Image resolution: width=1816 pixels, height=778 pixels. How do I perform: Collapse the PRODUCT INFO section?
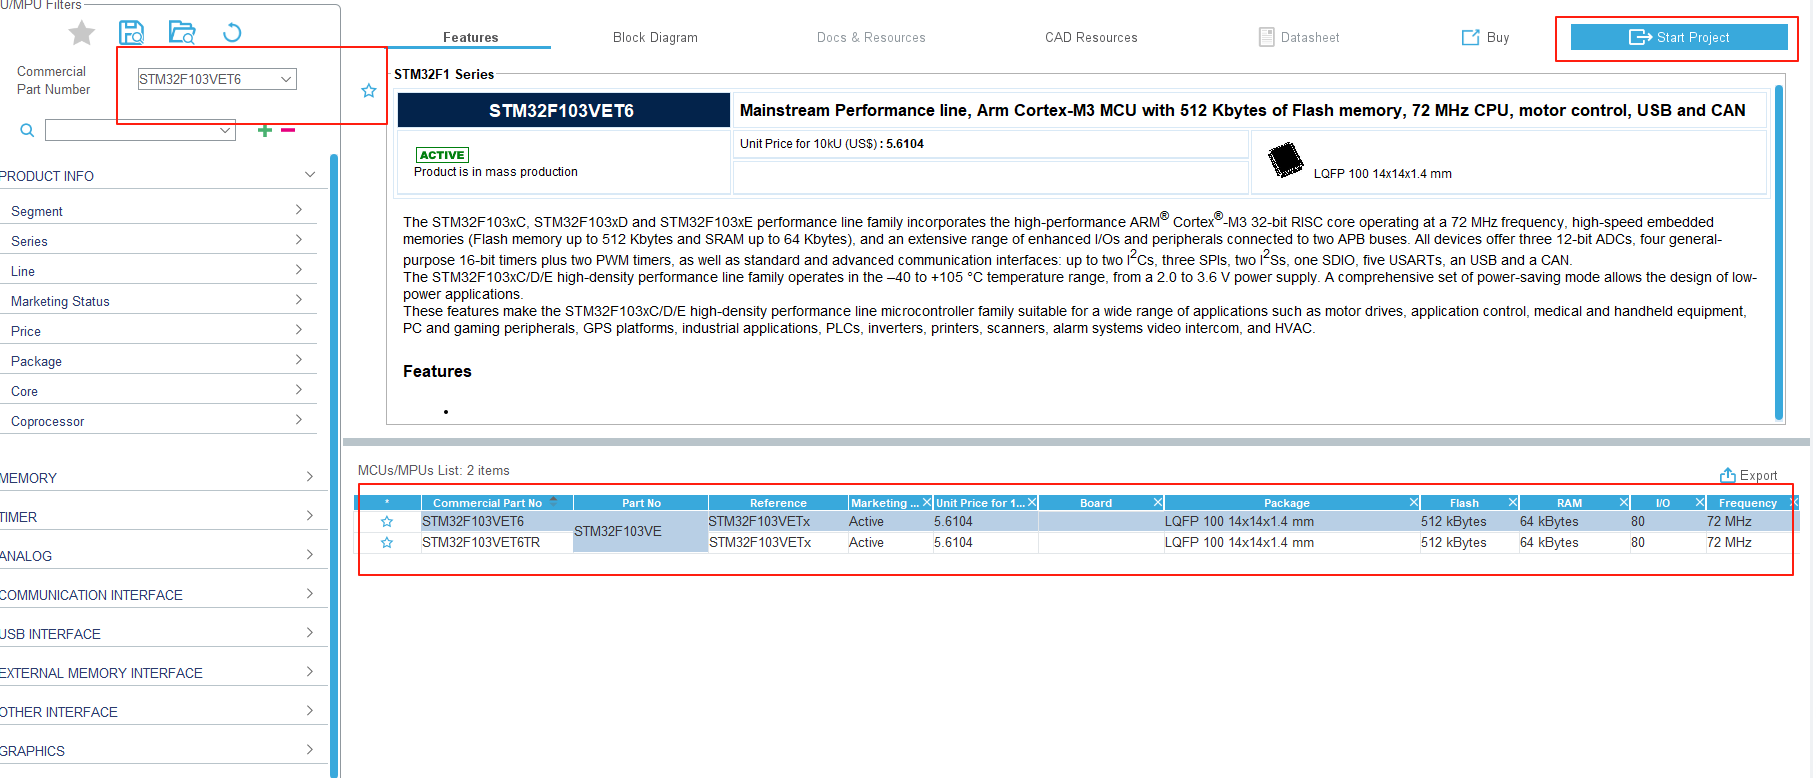point(310,175)
